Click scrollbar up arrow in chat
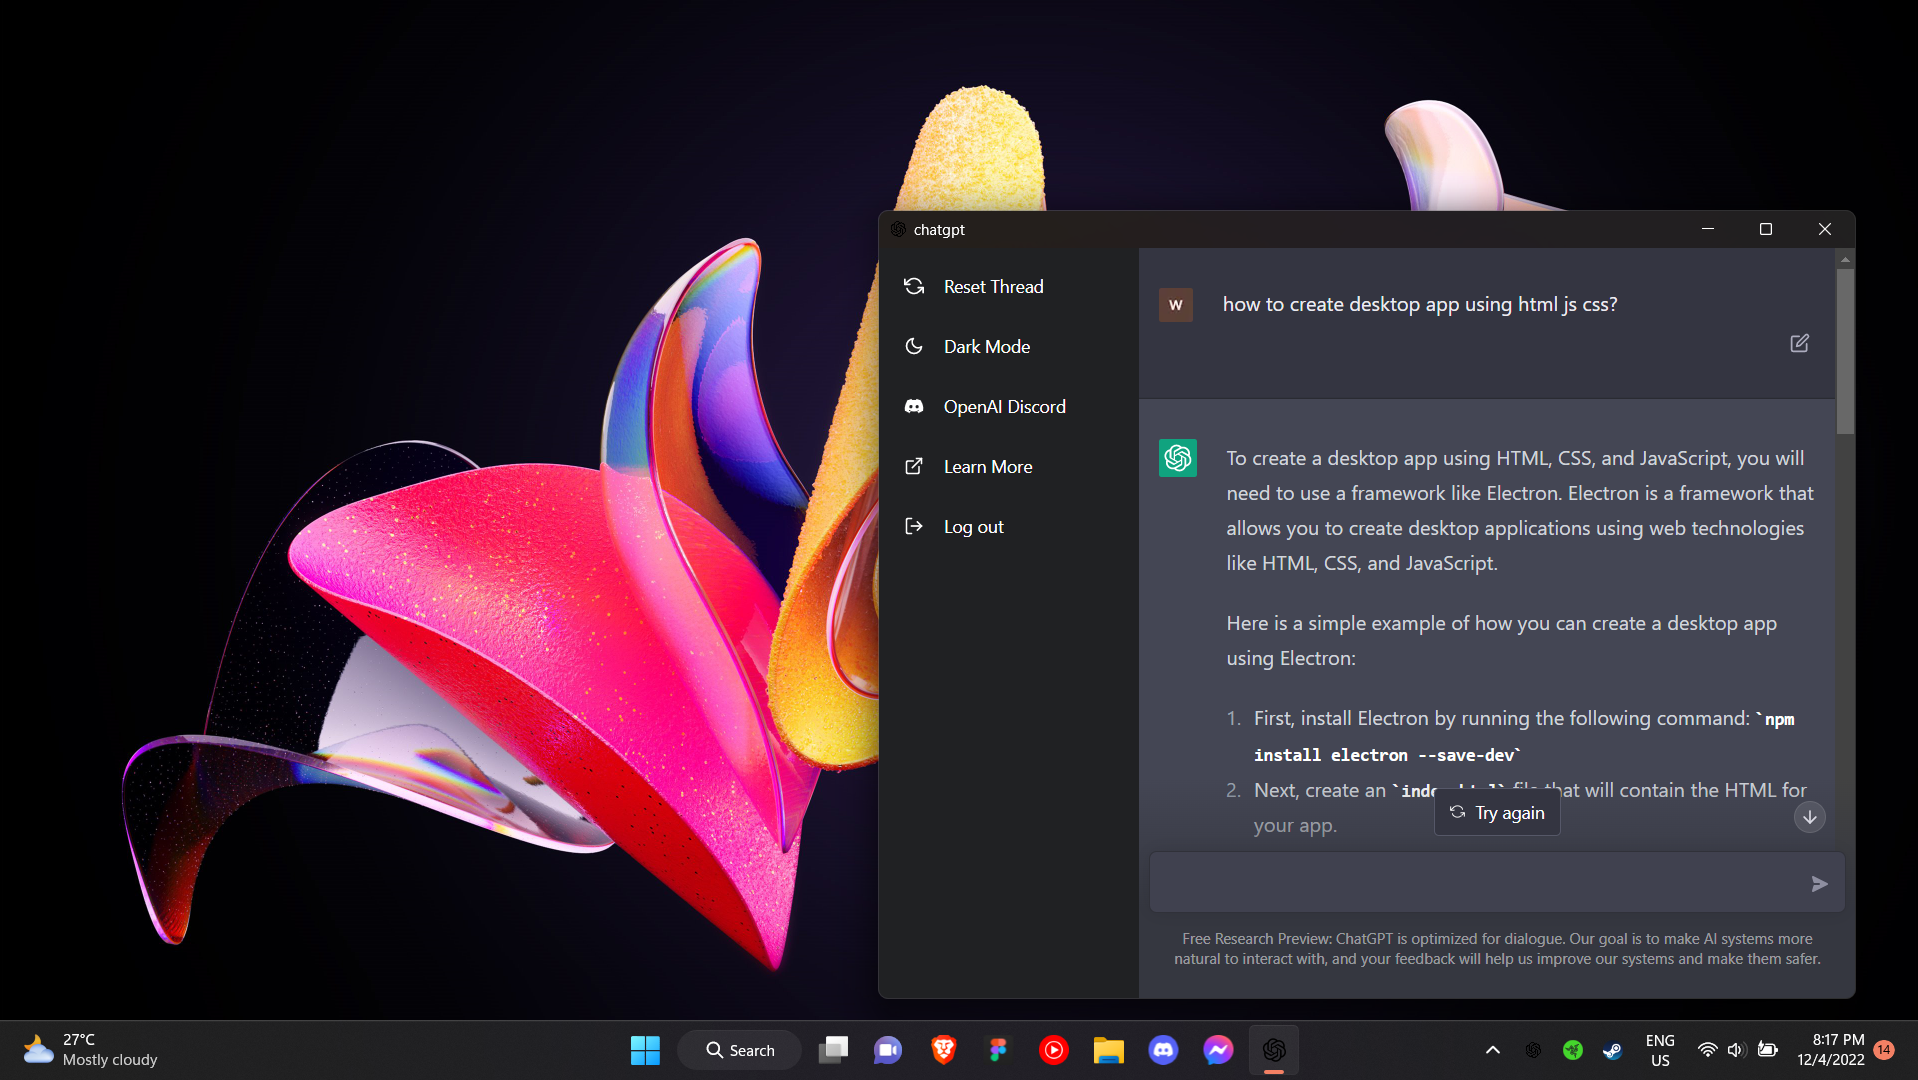 pos(1845,260)
